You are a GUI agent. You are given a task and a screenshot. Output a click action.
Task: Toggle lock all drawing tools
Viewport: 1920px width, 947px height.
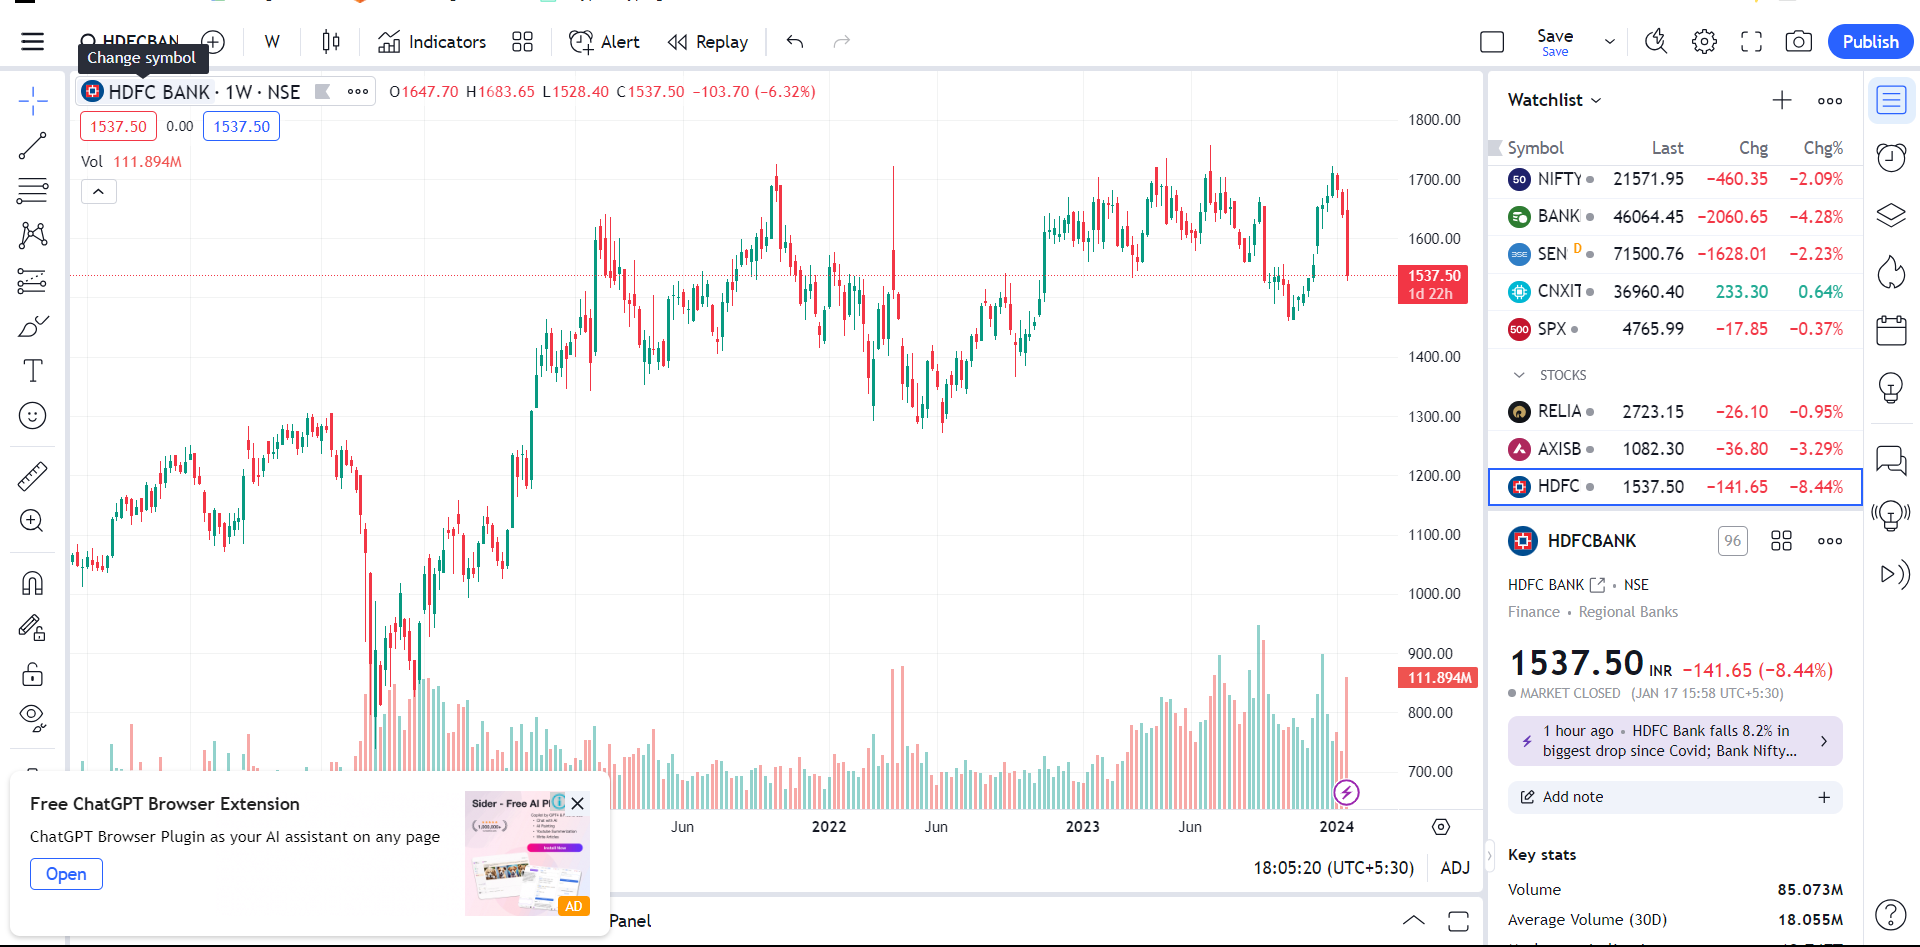[32, 674]
